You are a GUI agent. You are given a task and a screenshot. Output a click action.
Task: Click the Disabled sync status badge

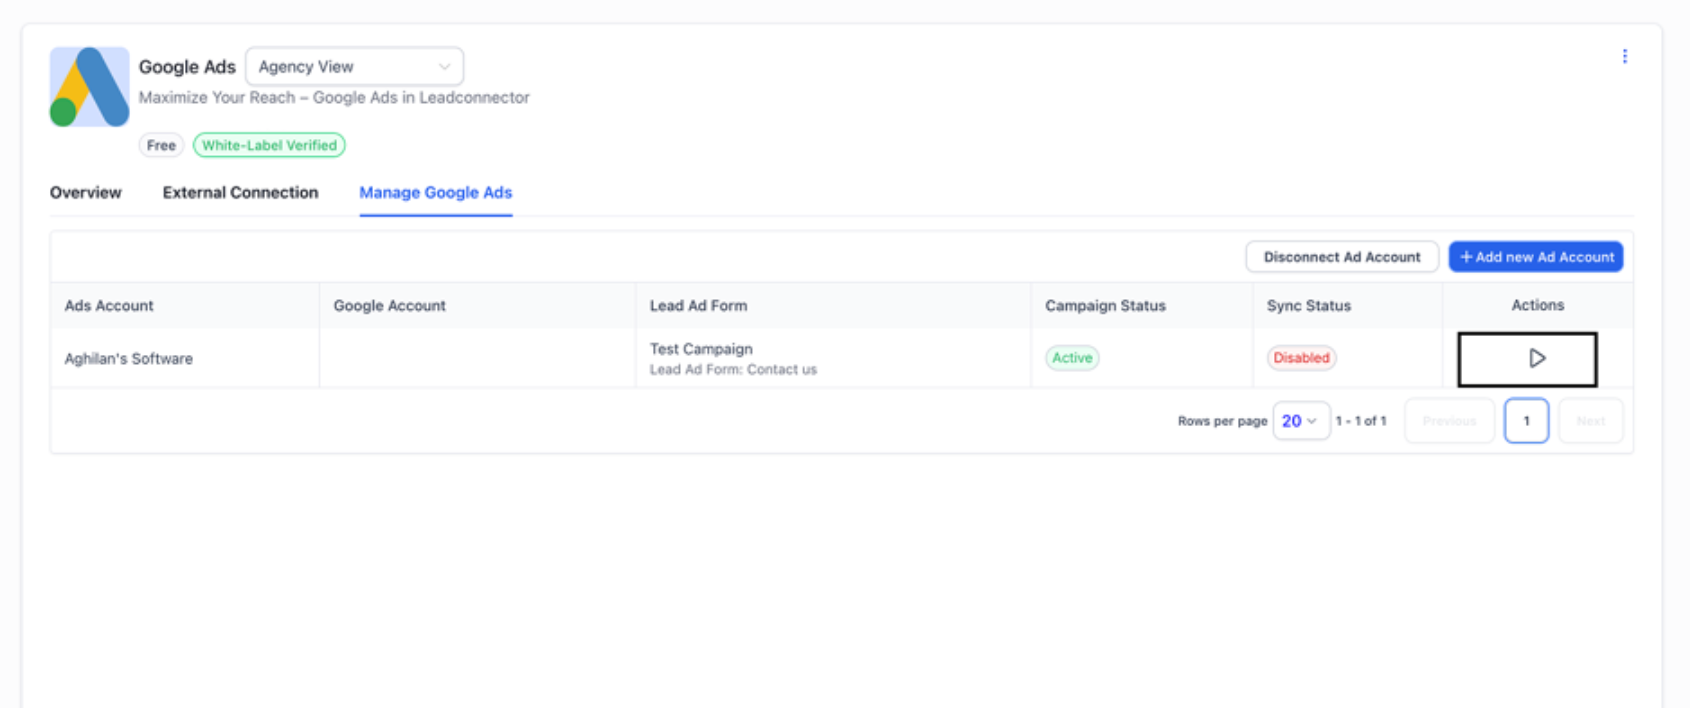[x=1301, y=358]
